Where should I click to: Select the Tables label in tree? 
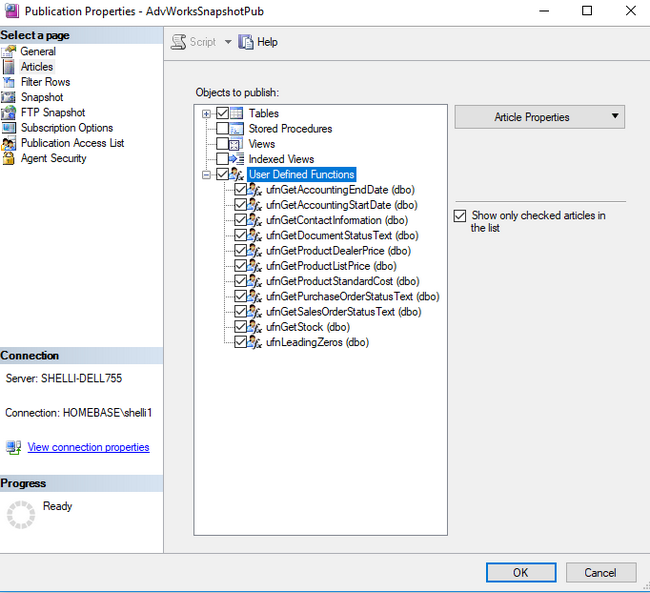[264, 113]
